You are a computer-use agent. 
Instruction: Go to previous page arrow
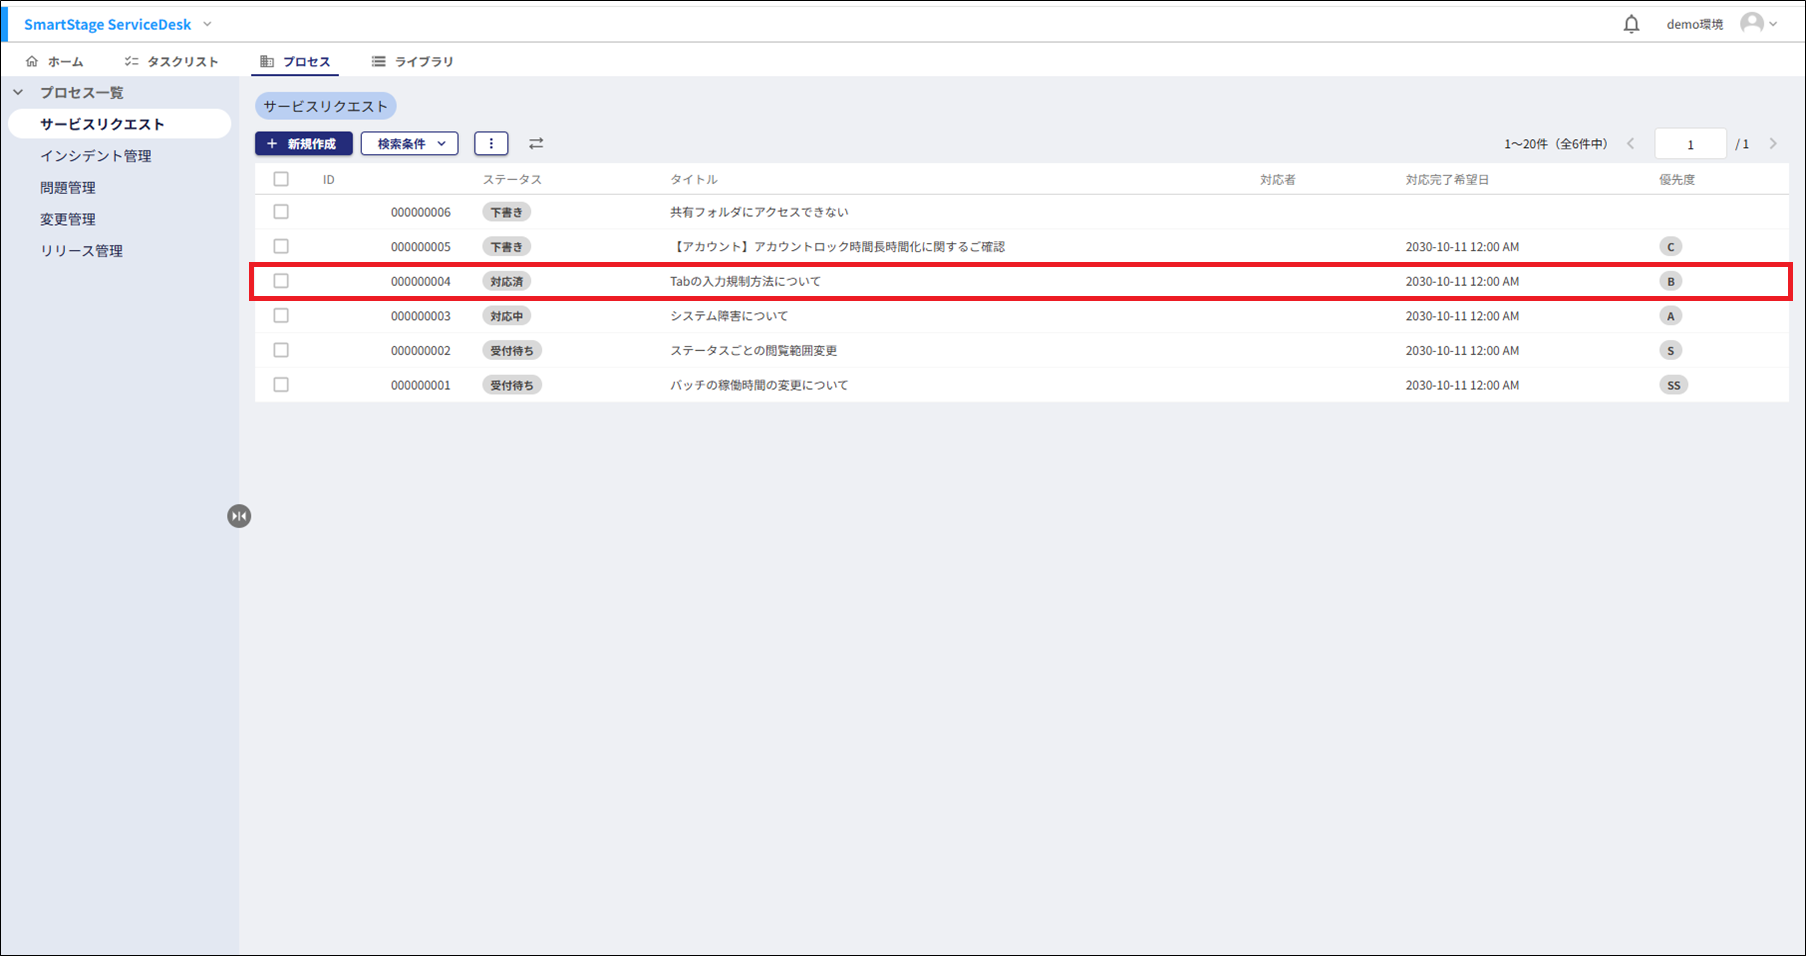click(x=1631, y=144)
